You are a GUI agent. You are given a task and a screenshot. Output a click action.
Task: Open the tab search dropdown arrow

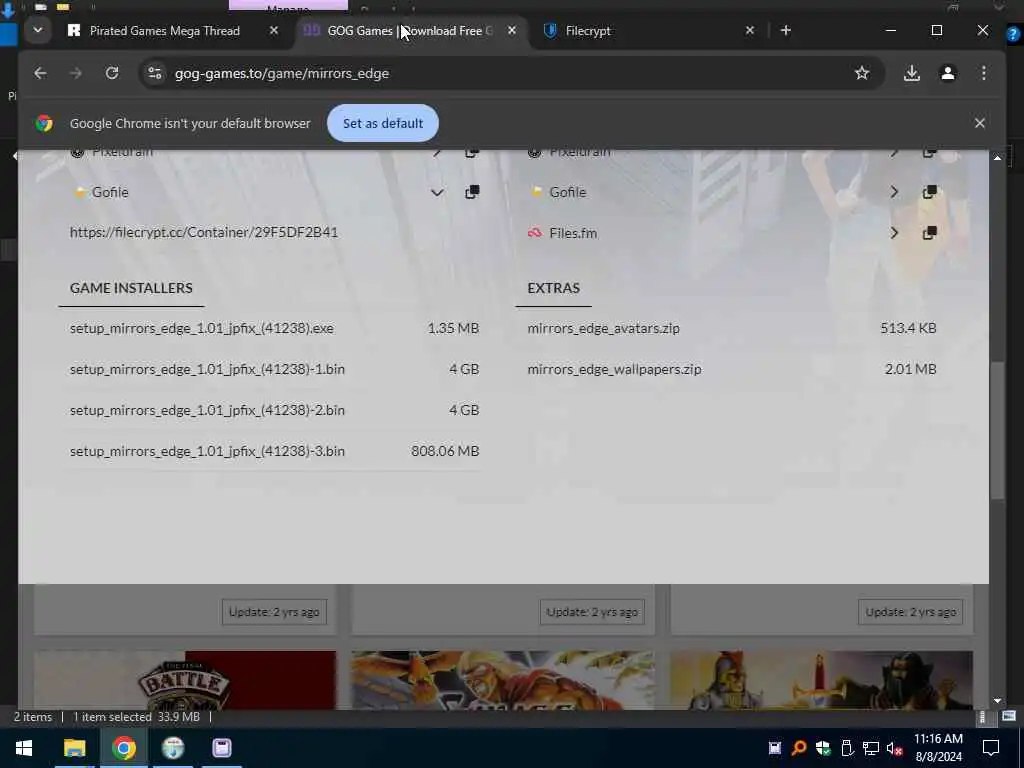click(38, 30)
